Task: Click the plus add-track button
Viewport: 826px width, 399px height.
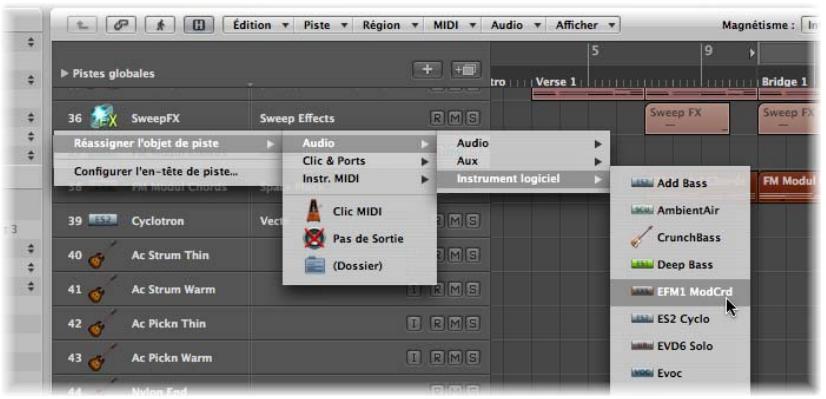Action: point(427,69)
